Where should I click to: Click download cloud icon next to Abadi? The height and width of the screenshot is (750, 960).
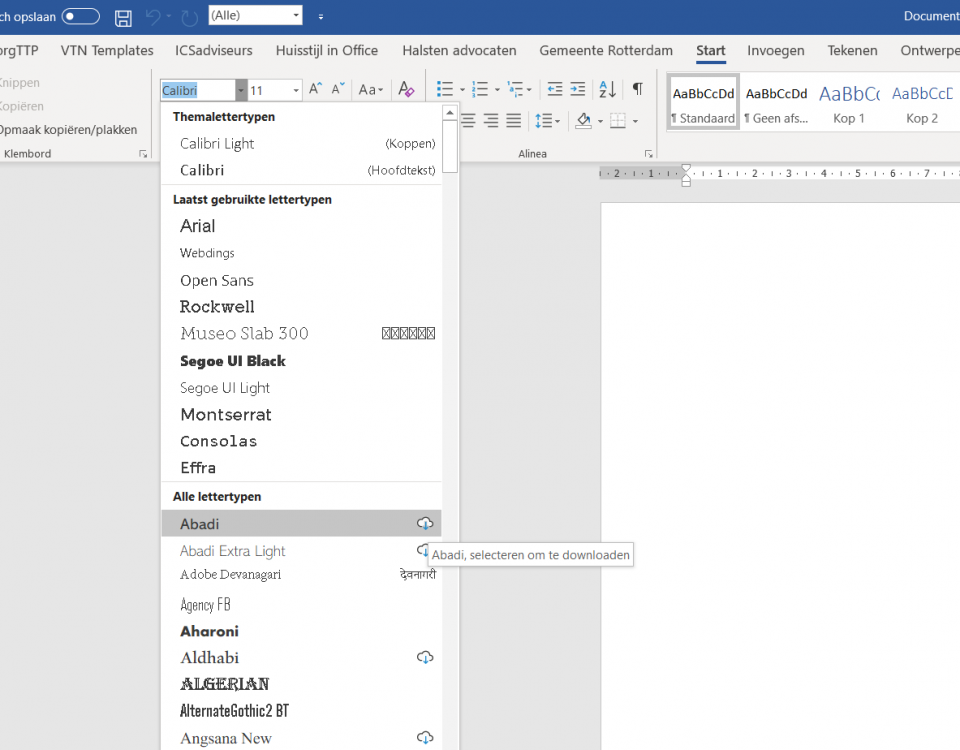(425, 523)
